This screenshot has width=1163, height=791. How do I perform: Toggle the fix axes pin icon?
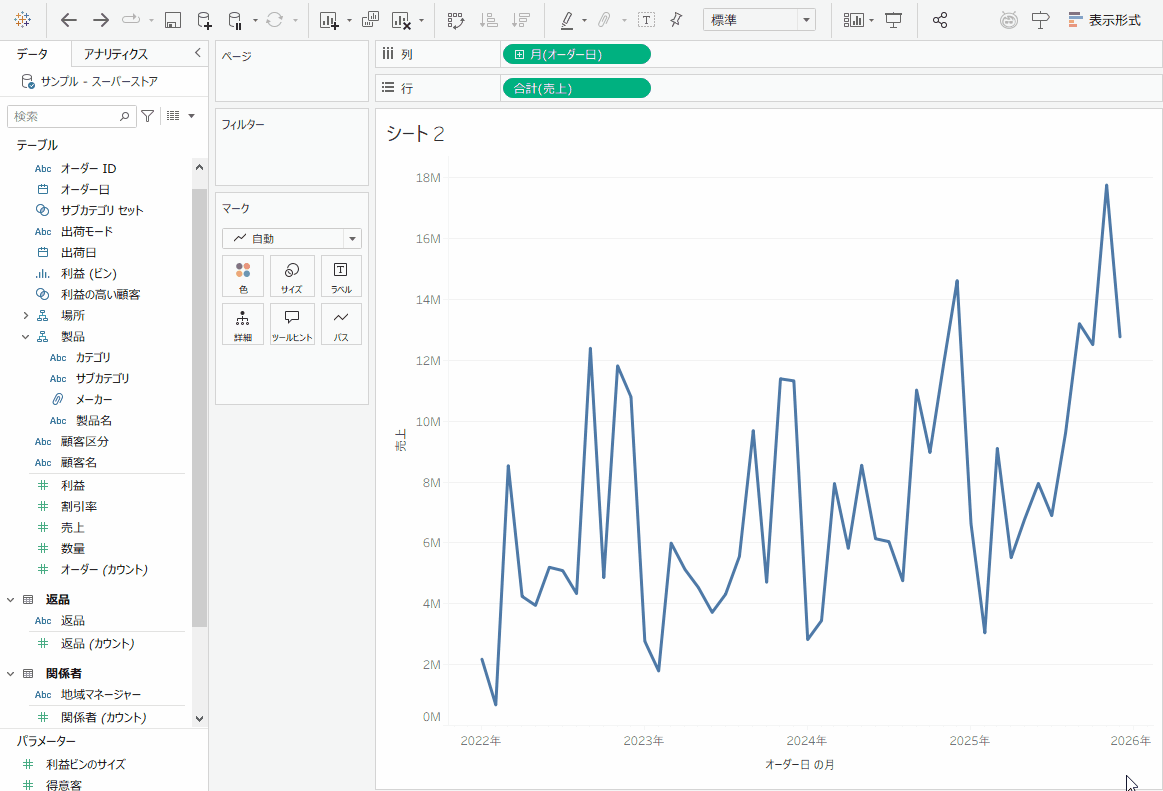click(676, 20)
